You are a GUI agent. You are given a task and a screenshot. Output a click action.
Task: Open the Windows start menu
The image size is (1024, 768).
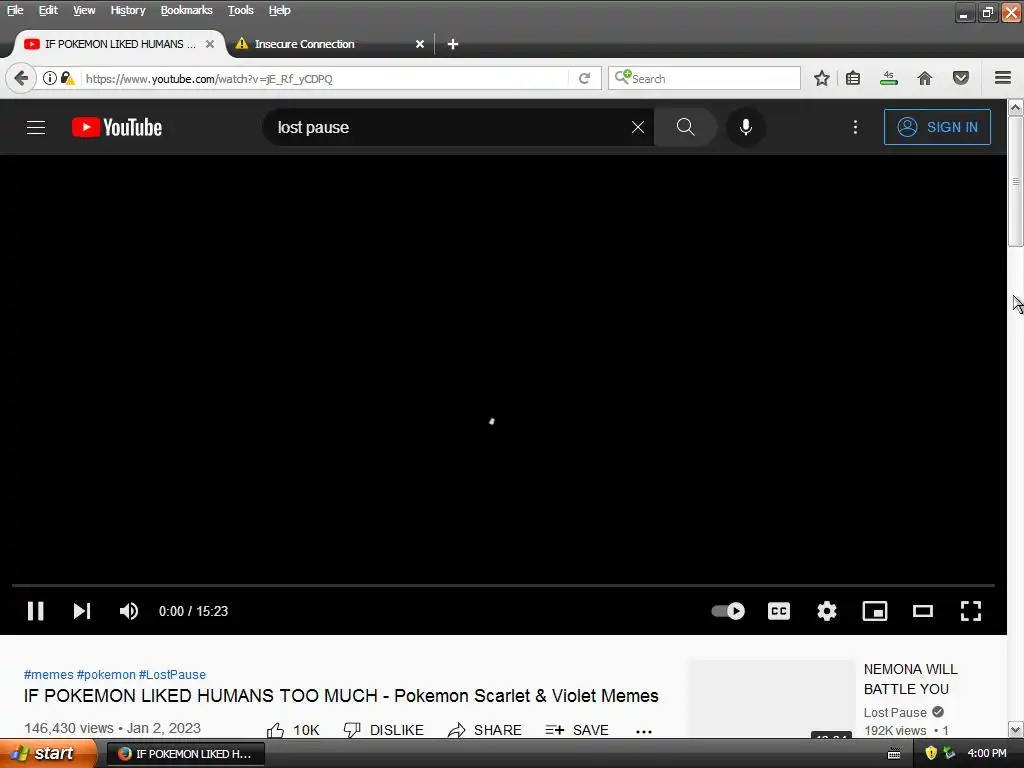(48, 754)
